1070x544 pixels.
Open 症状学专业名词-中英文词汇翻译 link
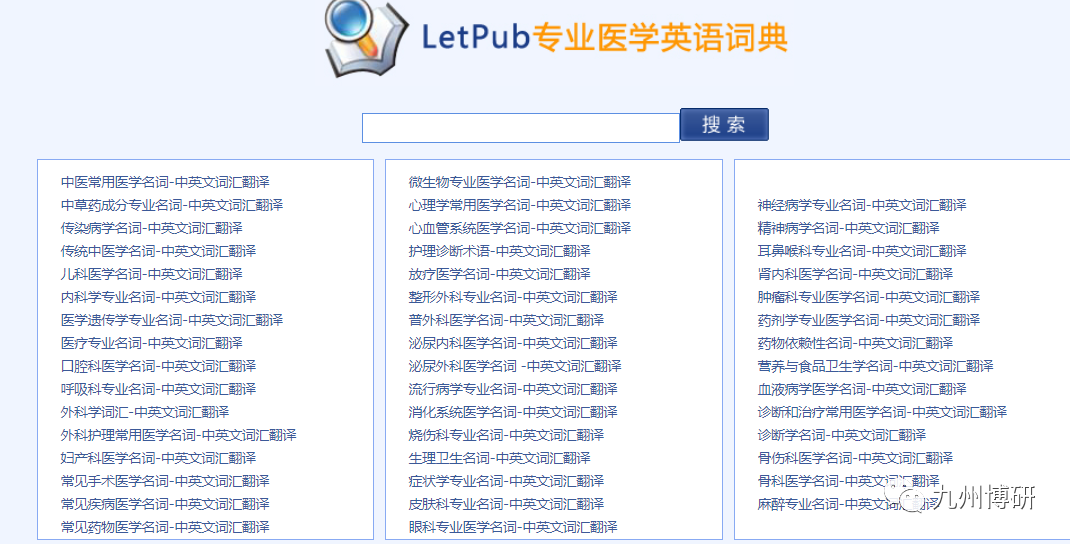(x=506, y=481)
